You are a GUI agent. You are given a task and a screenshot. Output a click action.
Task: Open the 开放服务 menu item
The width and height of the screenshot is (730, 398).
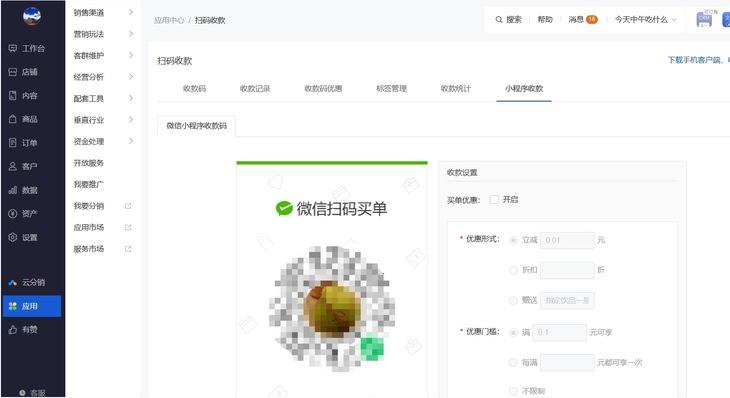pyautogui.click(x=88, y=163)
